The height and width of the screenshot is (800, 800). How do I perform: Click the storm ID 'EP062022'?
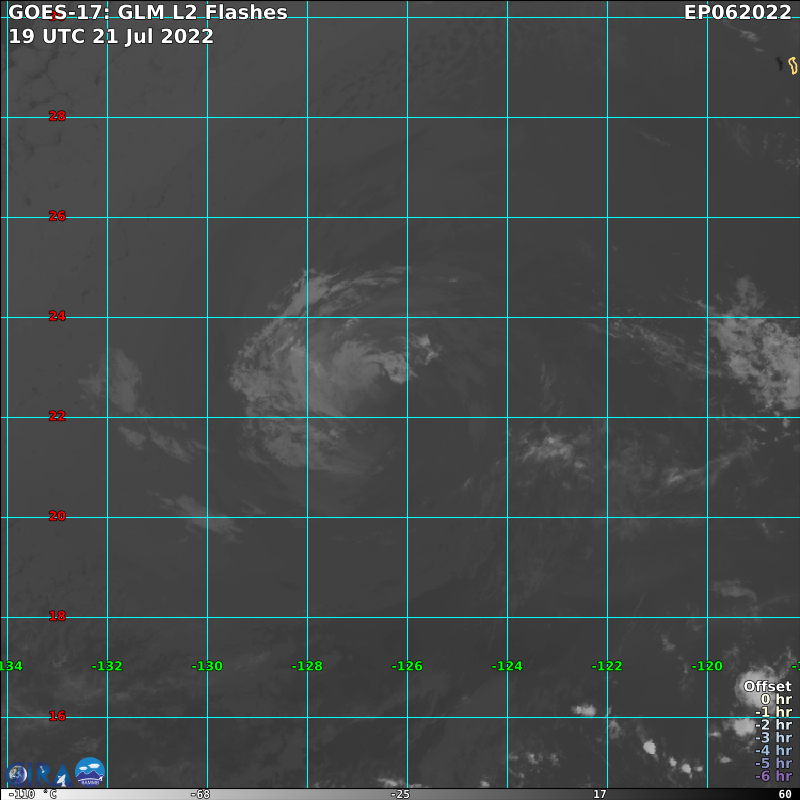tap(737, 12)
